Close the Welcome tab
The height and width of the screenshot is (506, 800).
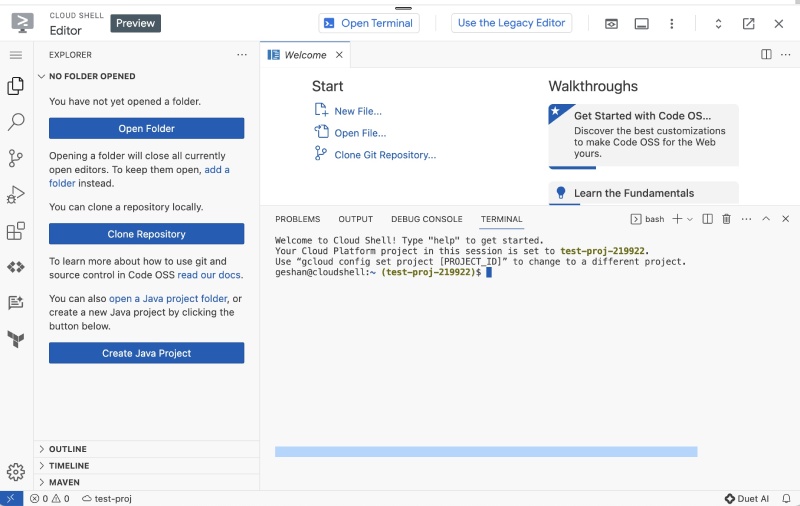pos(339,55)
